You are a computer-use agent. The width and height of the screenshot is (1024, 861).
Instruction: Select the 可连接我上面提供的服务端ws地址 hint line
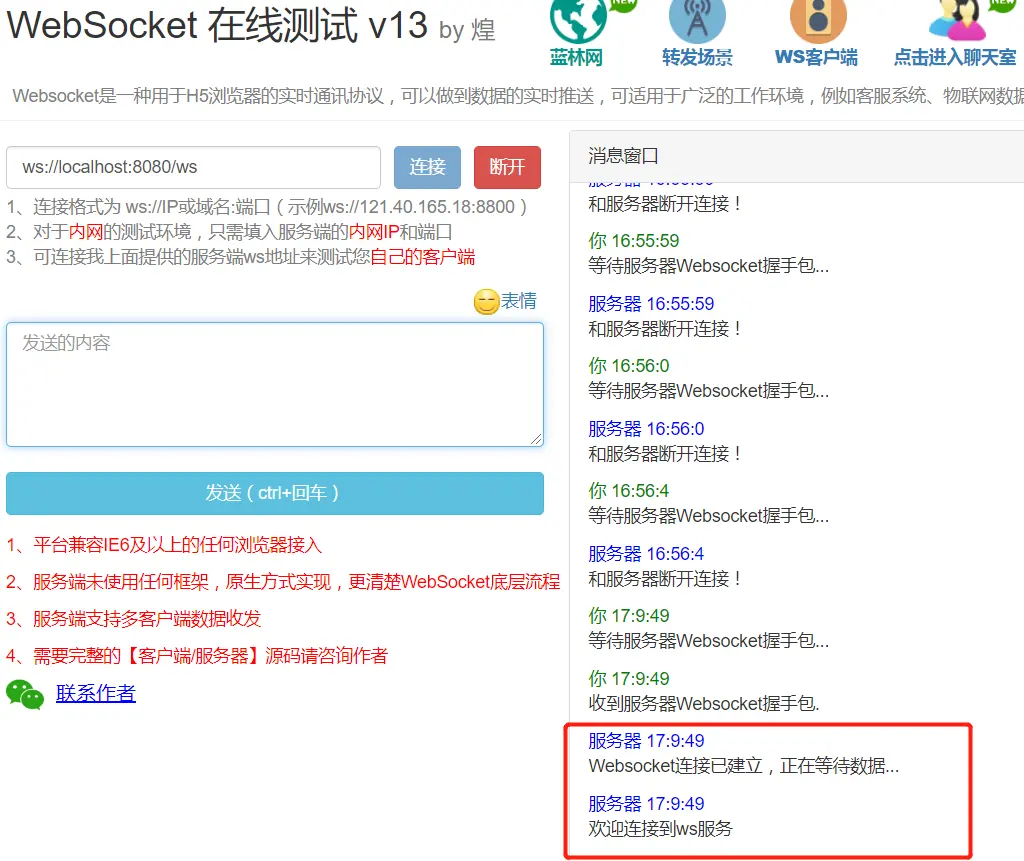[240, 257]
